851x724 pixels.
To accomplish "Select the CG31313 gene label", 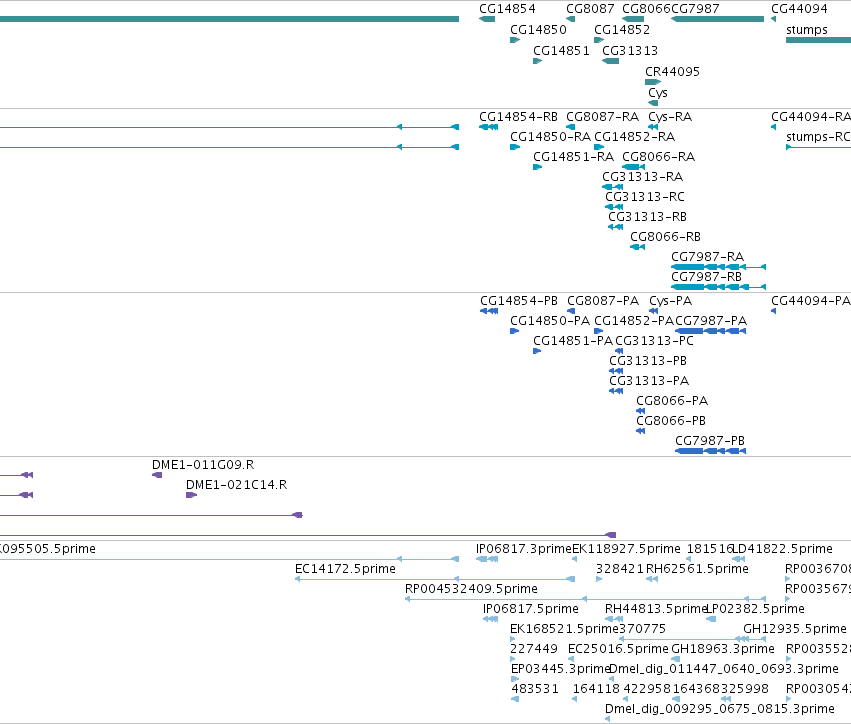I will tap(630, 51).
